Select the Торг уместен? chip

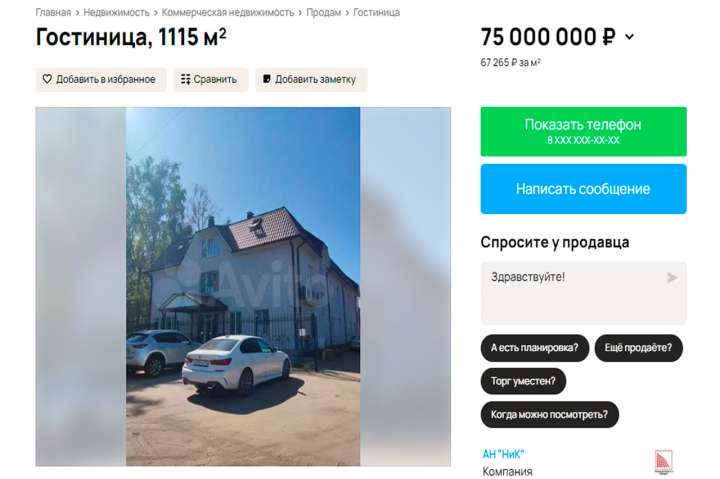(523, 381)
